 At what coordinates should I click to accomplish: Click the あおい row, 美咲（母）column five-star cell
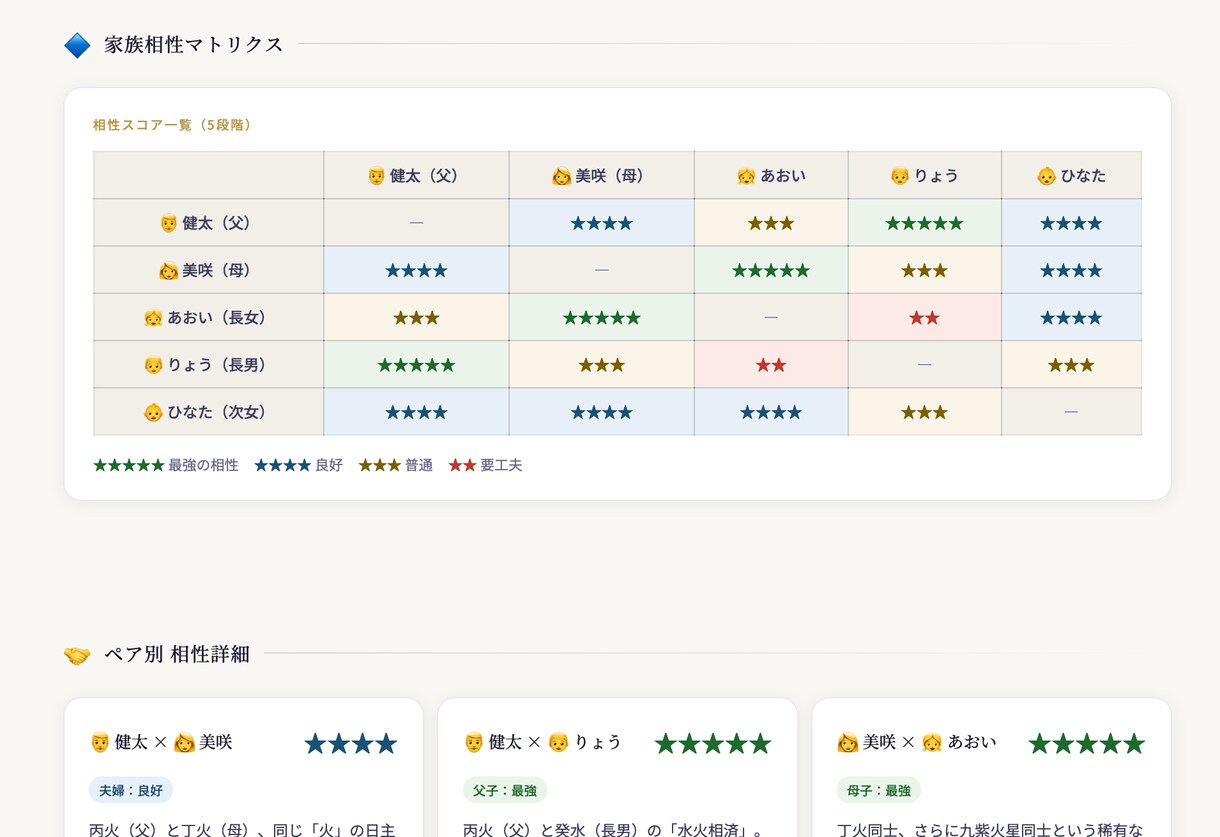(601, 318)
